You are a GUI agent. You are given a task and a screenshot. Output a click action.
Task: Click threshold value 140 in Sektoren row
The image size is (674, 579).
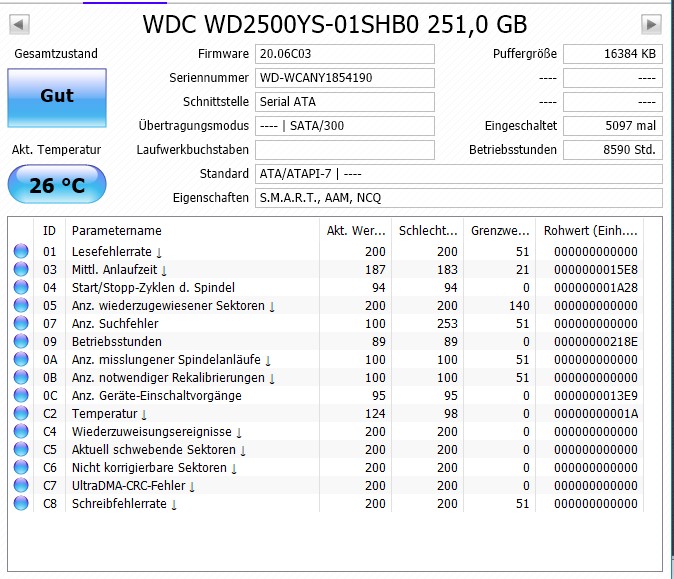(x=519, y=306)
